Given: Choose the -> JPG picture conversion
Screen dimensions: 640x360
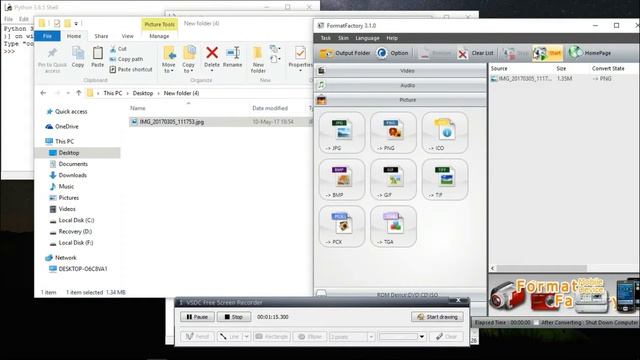Looking at the screenshot, I should pos(342,133).
